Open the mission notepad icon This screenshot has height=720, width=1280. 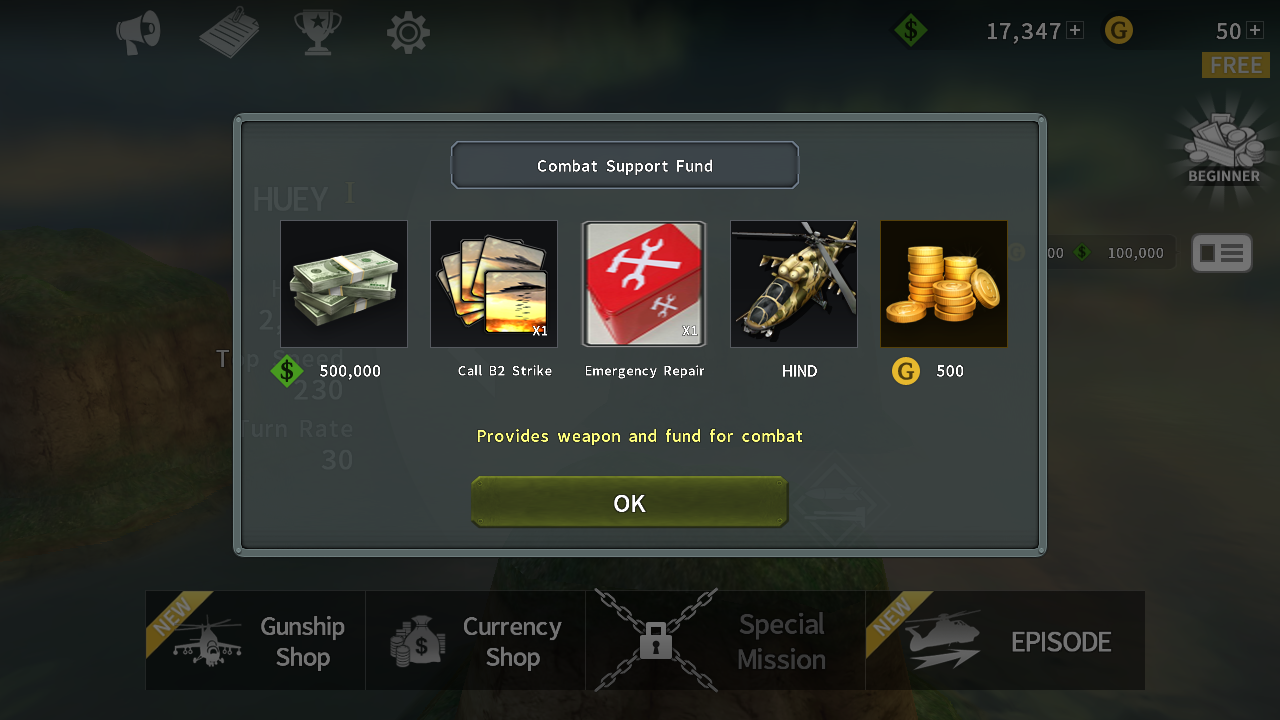tap(229, 32)
